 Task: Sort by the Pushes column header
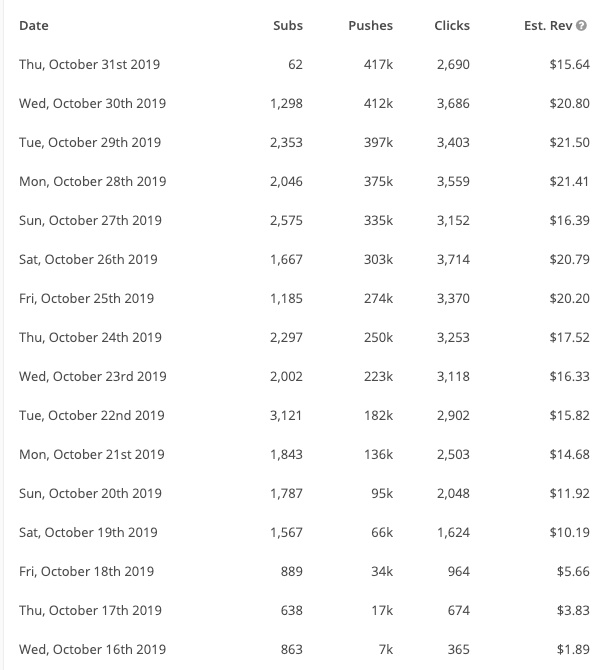click(370, 26)
